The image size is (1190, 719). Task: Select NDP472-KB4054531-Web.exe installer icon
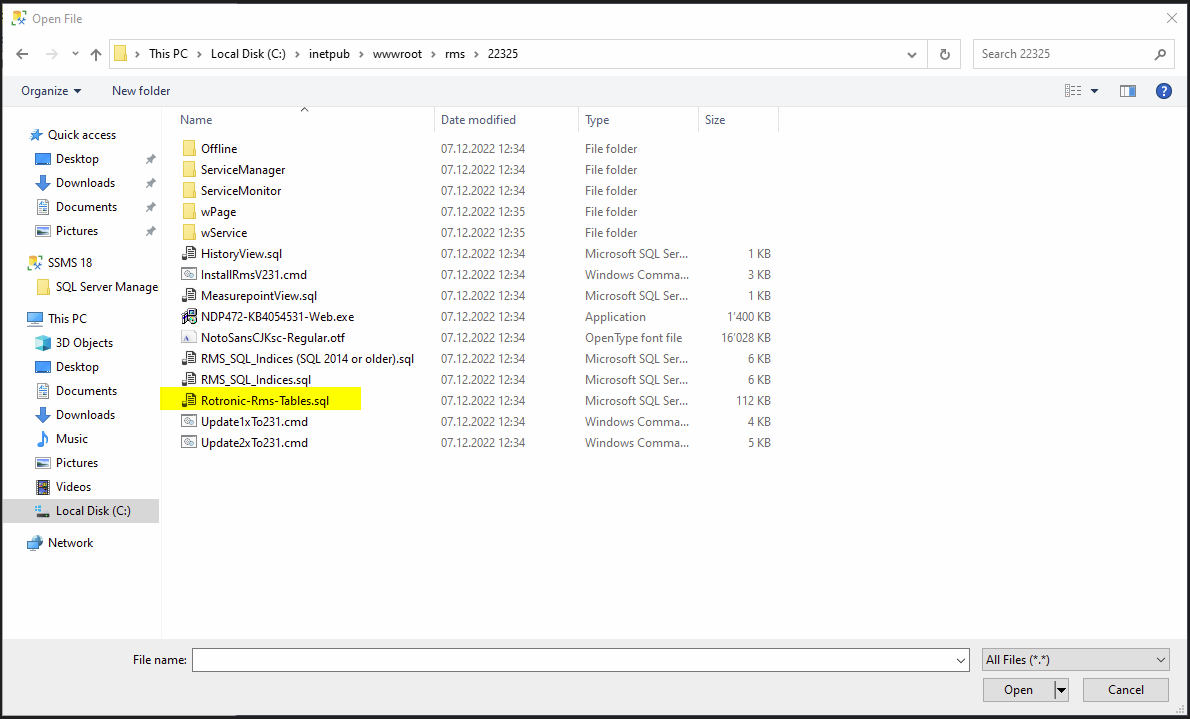(x=189, y=317)
